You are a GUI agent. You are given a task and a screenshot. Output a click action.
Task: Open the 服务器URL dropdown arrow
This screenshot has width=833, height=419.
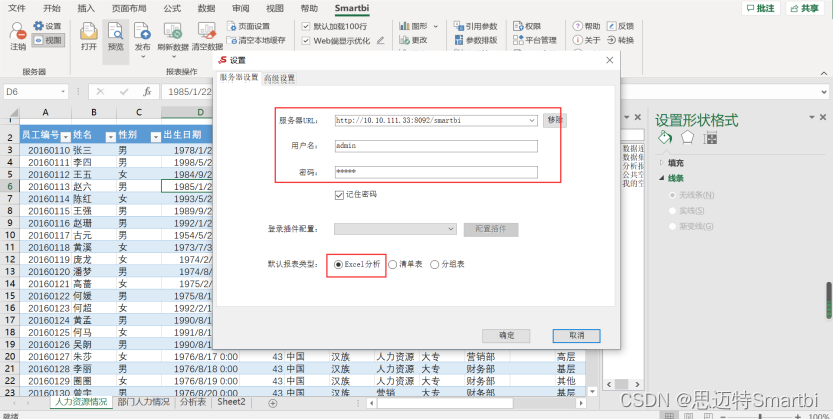point(532,121)
